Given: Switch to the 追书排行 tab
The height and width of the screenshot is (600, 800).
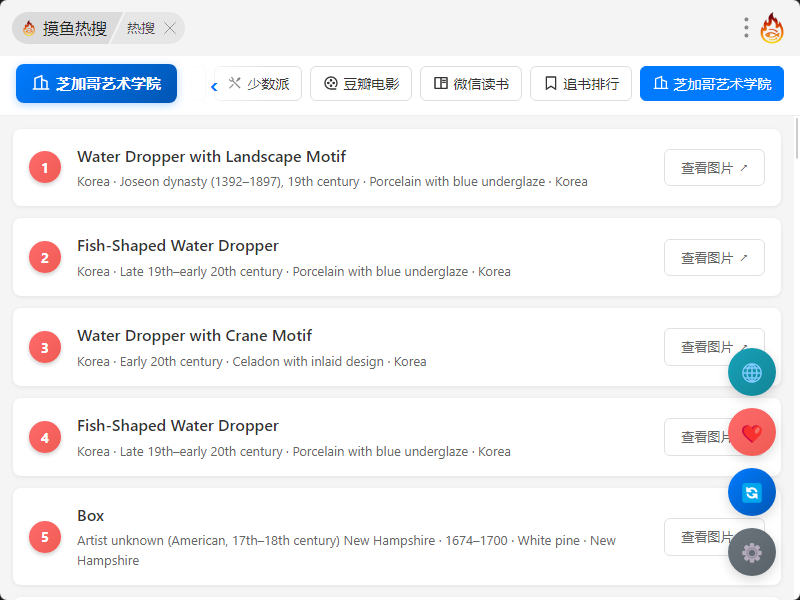Looking at the screenshot, I should pyautogui.click(x=581, y=84).
